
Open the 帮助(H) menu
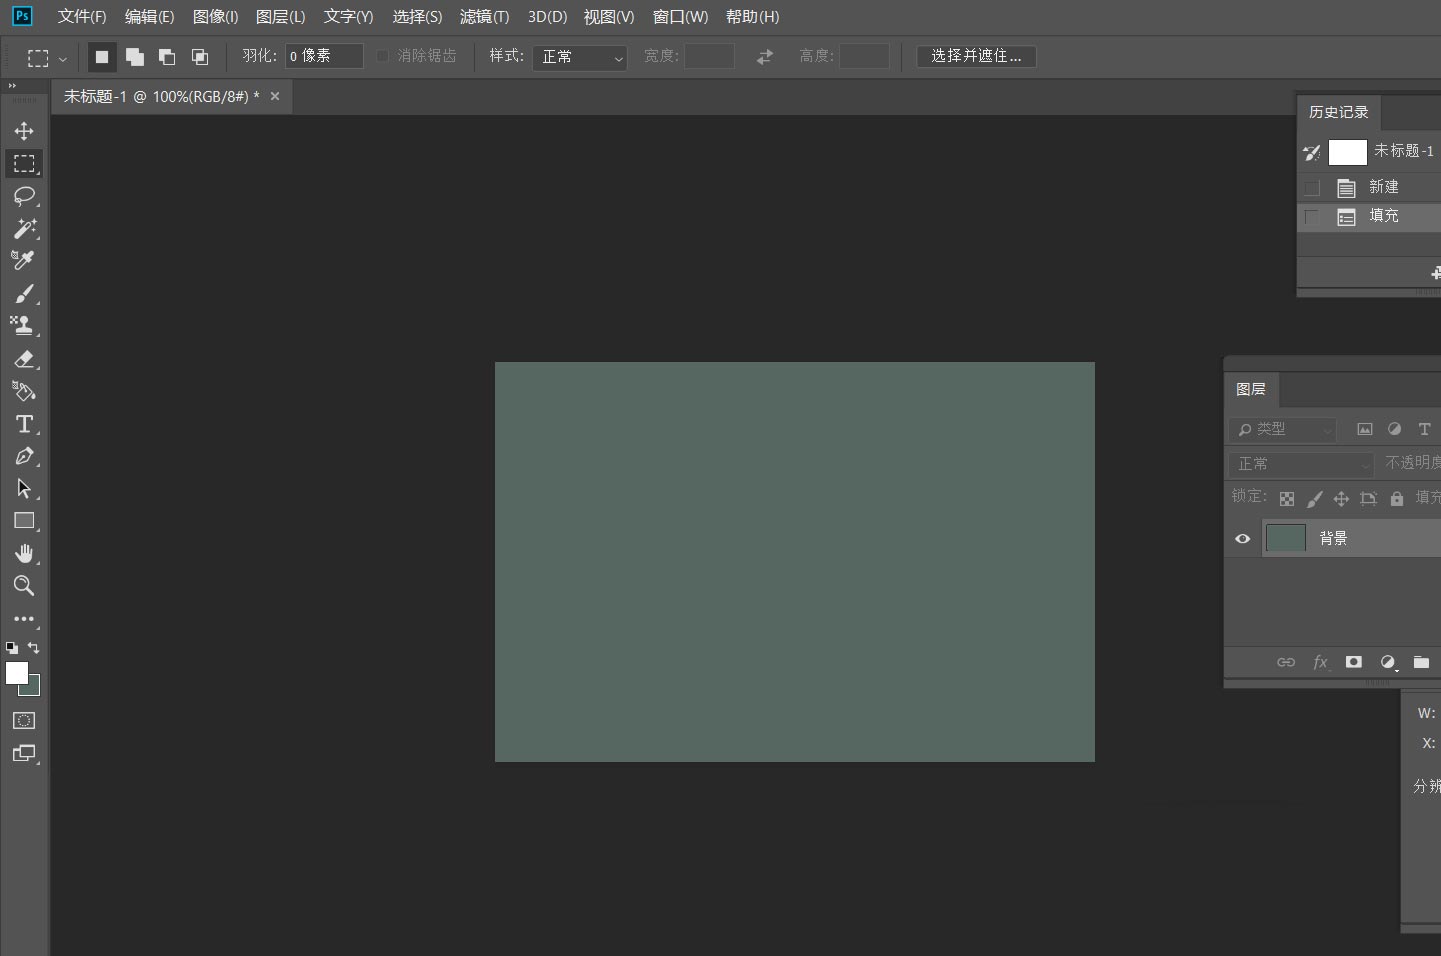[752, 17]
